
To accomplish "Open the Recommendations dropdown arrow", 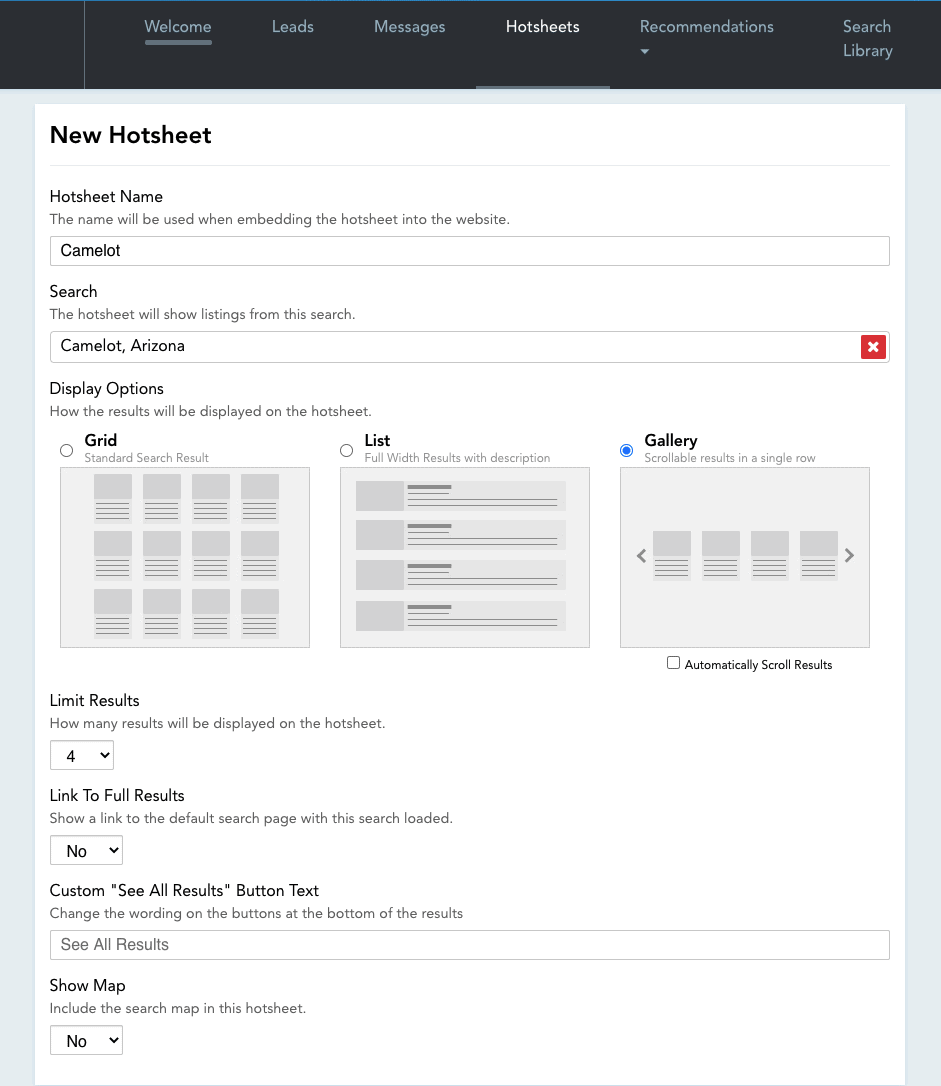I will click(x=644, y=49).
